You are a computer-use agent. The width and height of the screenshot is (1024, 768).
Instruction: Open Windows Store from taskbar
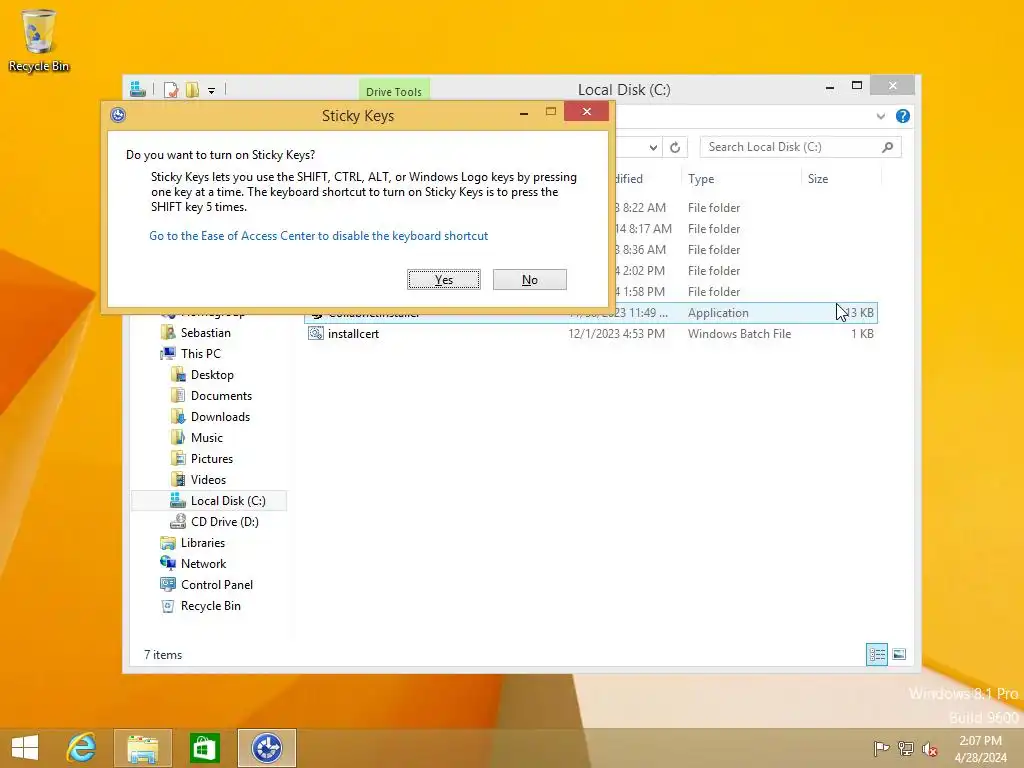tap(204, 748)
